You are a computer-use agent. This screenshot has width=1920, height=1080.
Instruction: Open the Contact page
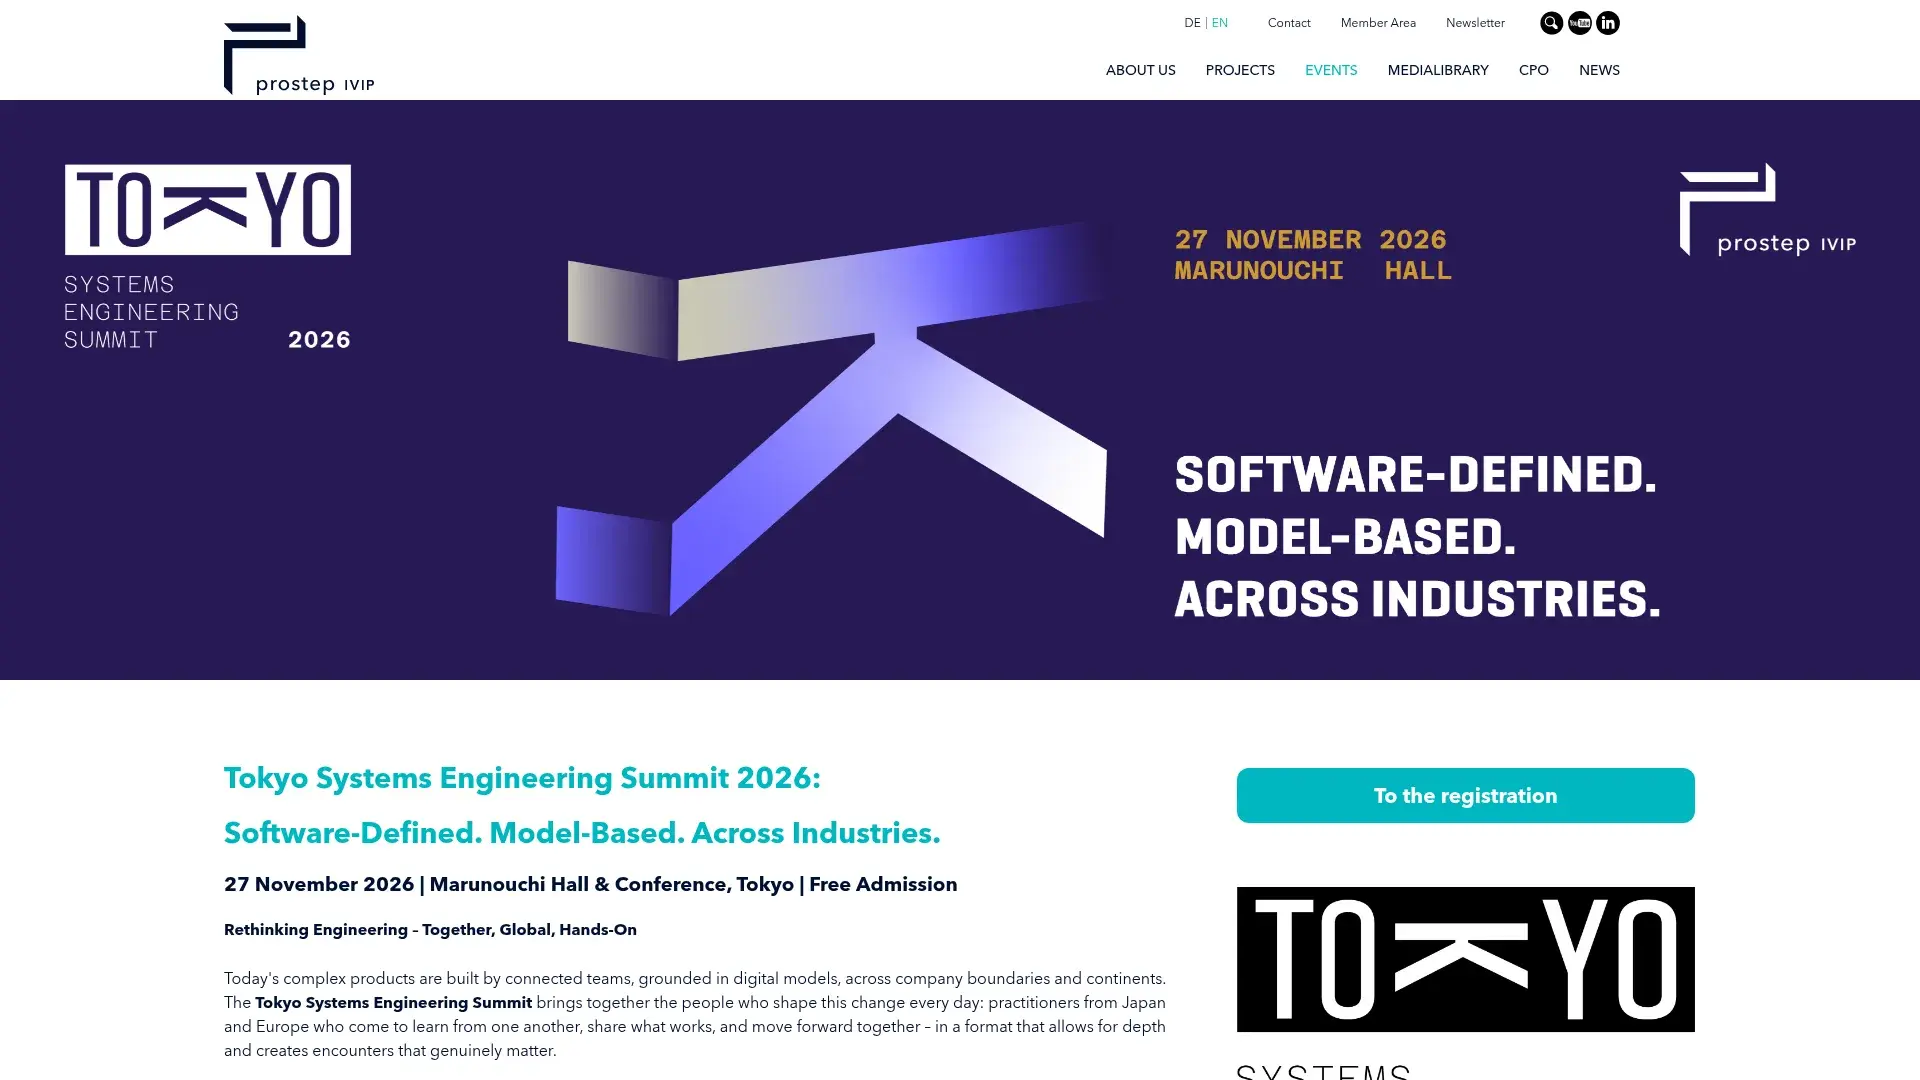pyautogui.click(x=1288, y=23)
